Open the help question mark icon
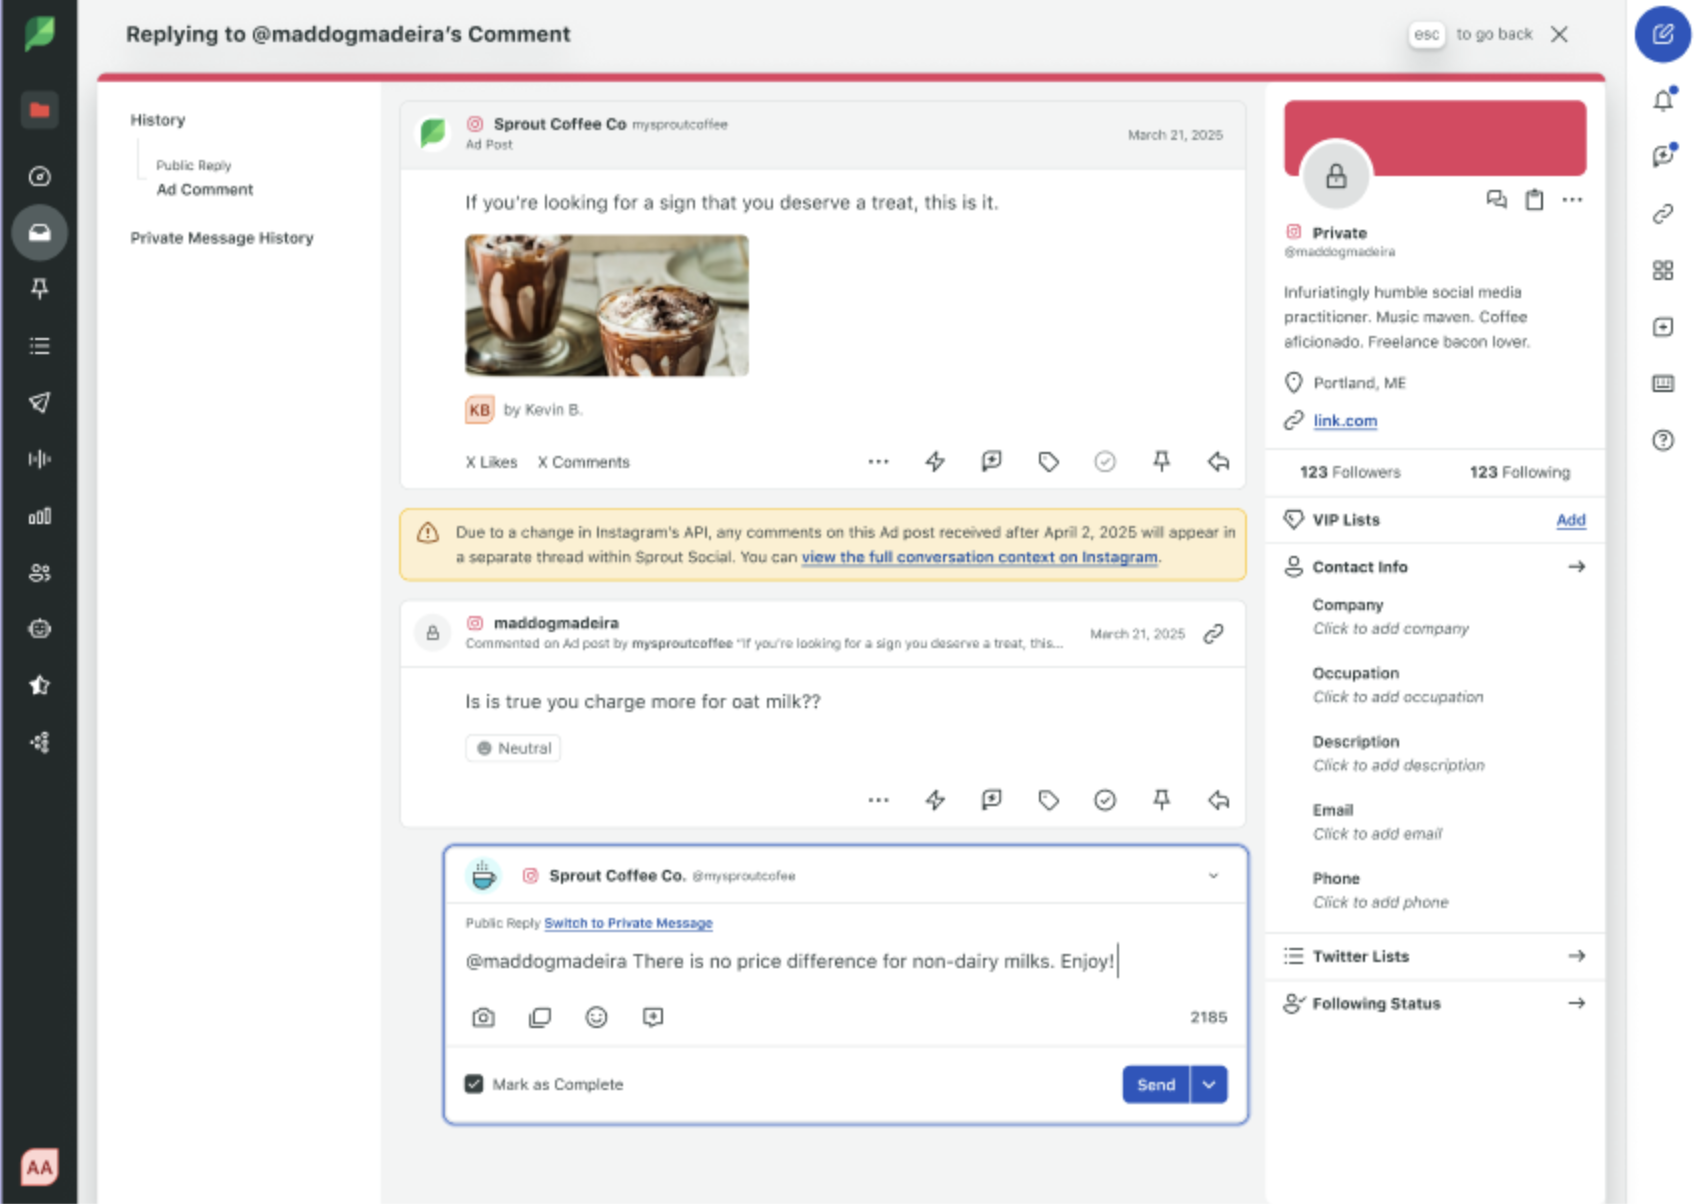The width and height of the screenshot is (1694, 1204). pyautogui.click(x=1663, y=440)
